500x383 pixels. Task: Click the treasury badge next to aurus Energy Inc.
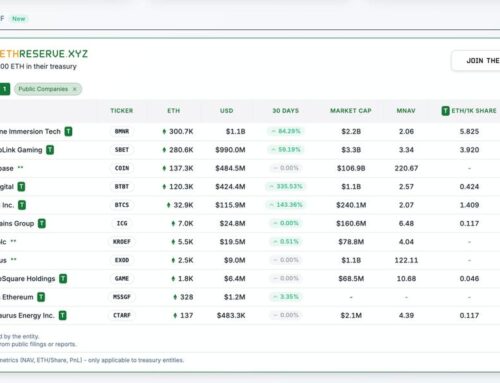[62, 315]
